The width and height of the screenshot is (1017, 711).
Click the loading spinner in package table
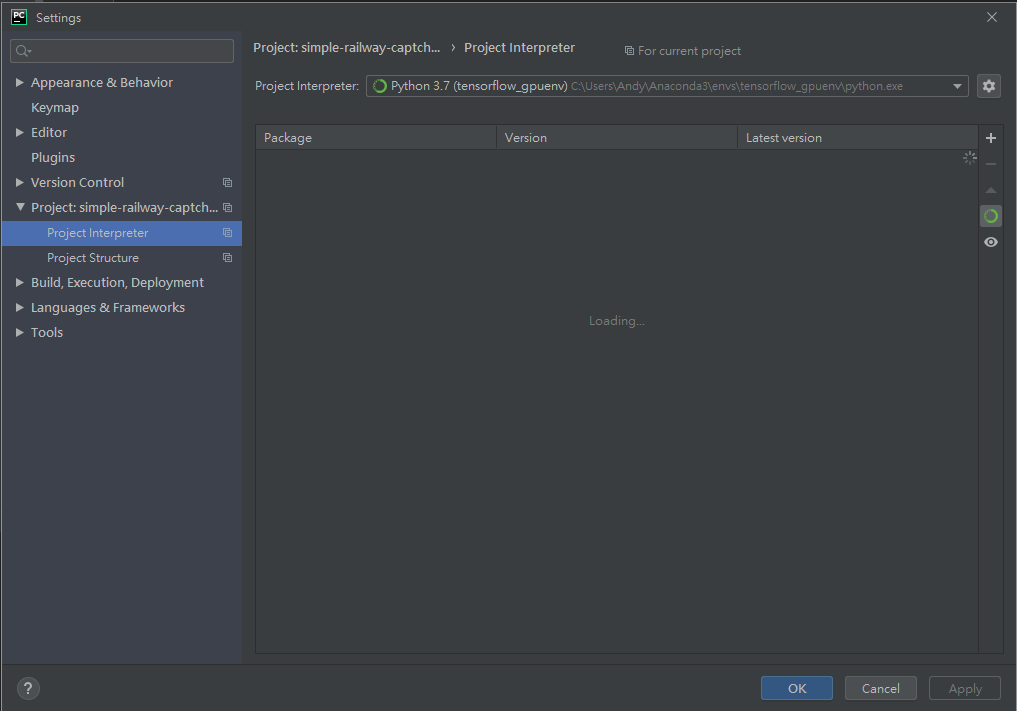[x=969, y=158]
